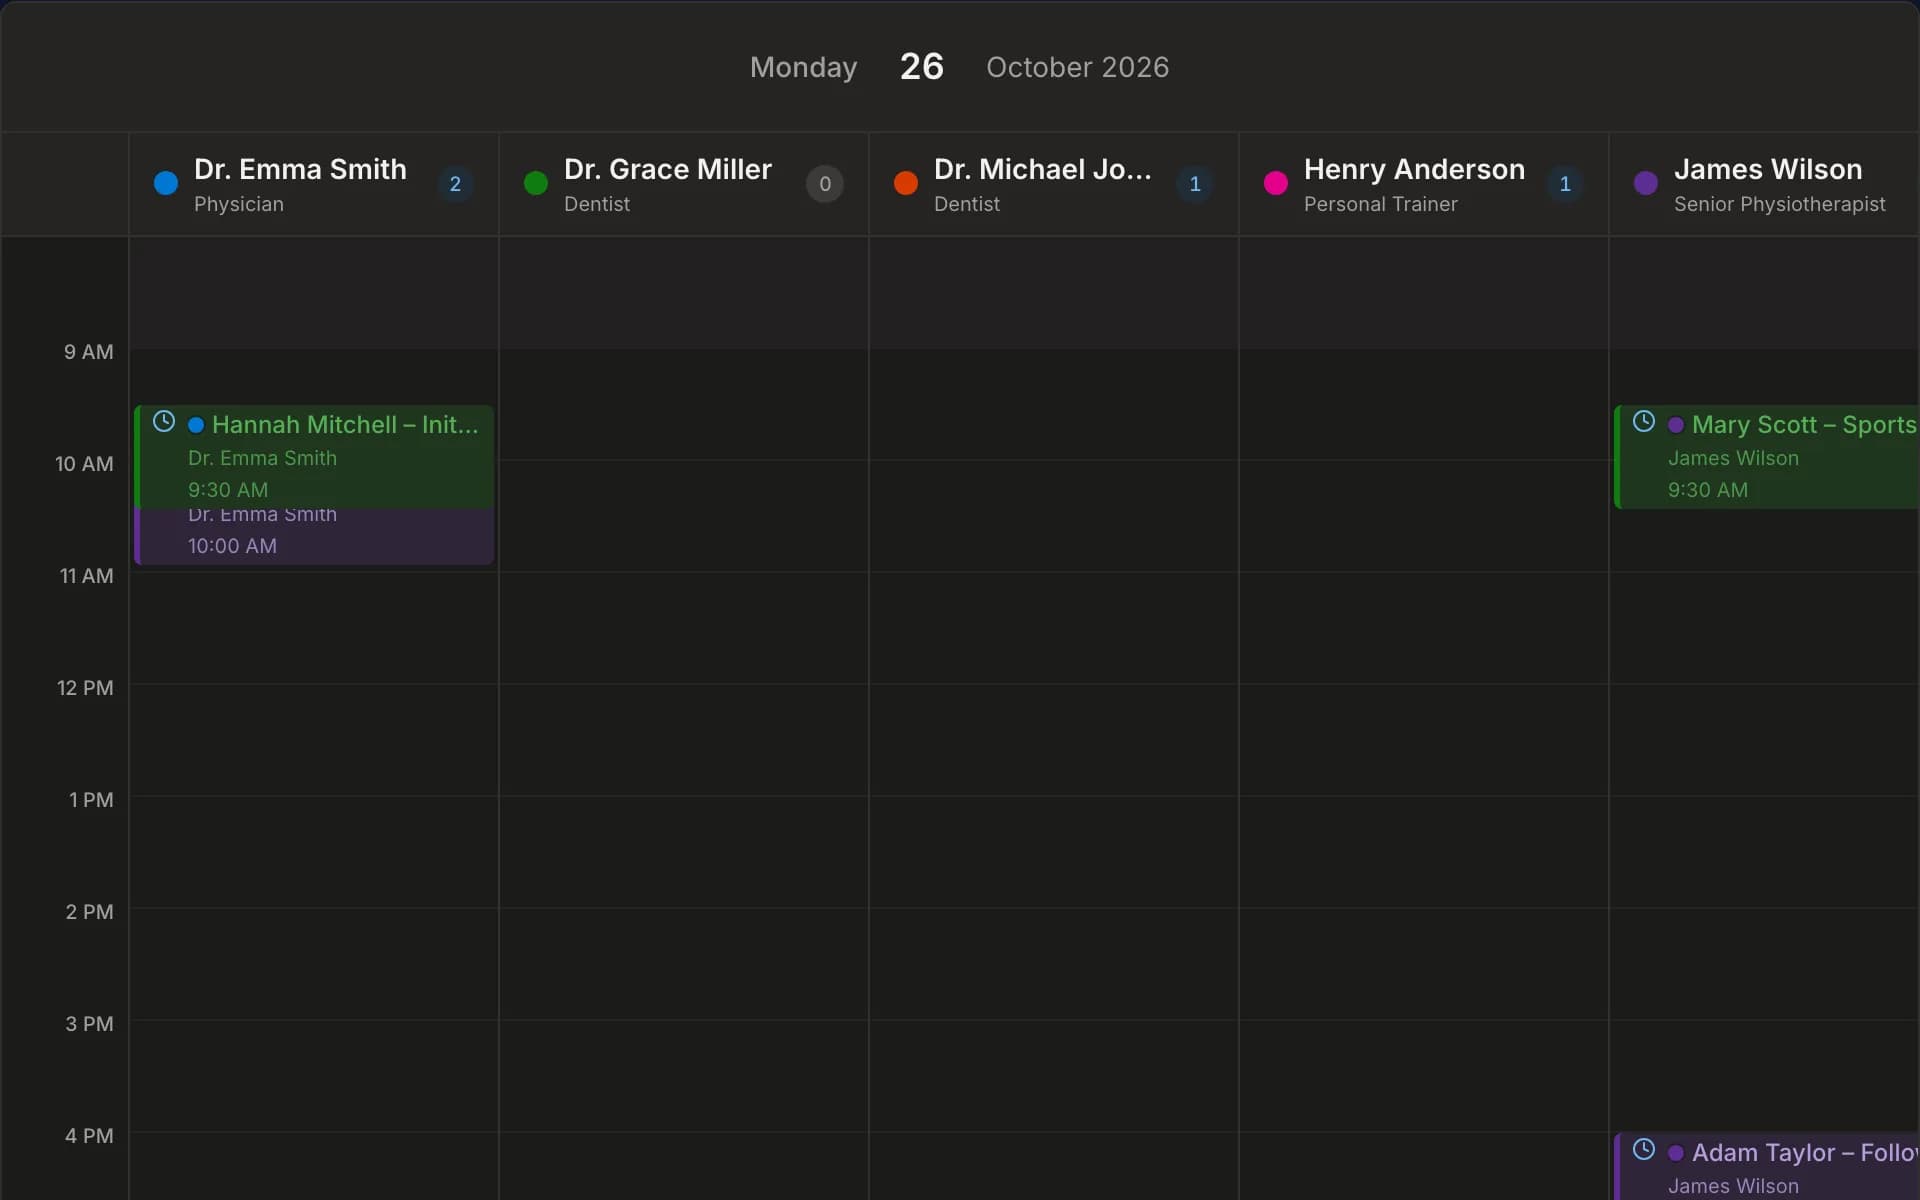
Task: Select the James Wilson column header
Action: click(x=1765, y=184)
